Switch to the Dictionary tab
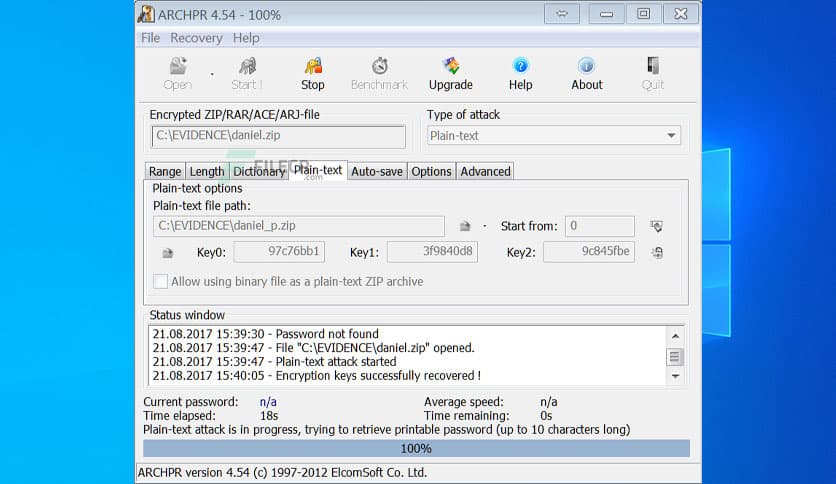Viewport: 836px width, 484px height. 259,171
